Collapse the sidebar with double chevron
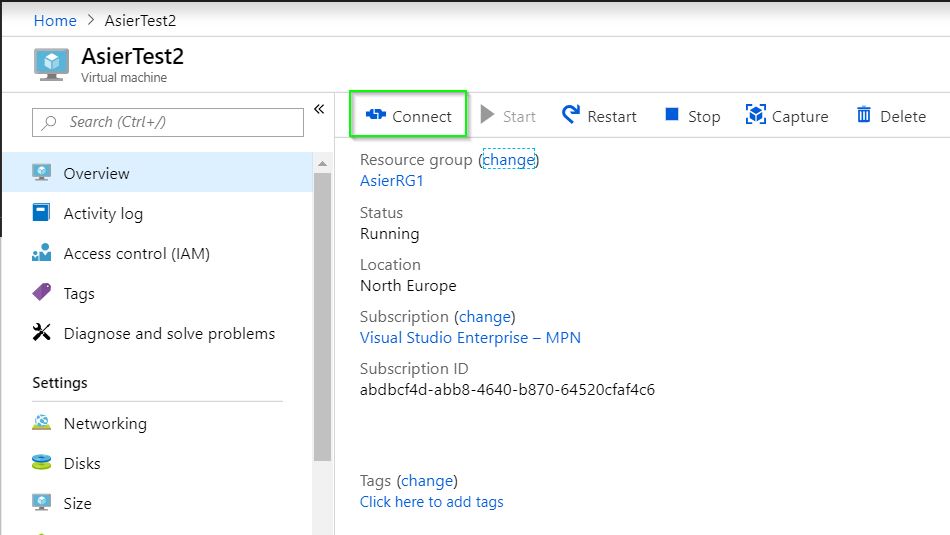The image size is (950, 535). (319, 109)
